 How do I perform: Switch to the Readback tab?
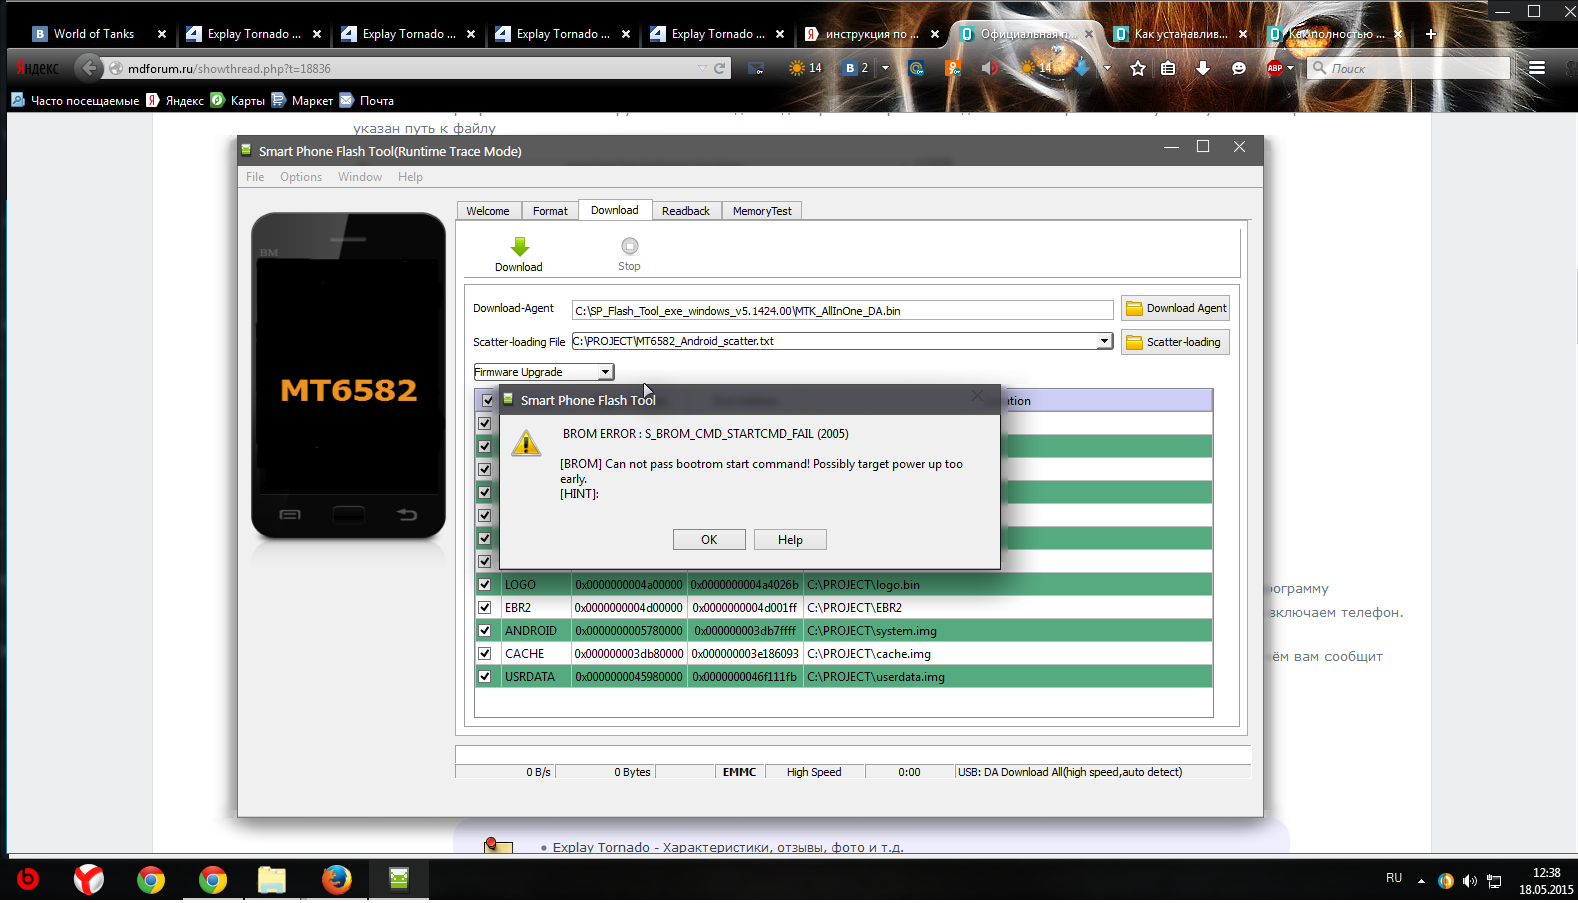point(685,211)
